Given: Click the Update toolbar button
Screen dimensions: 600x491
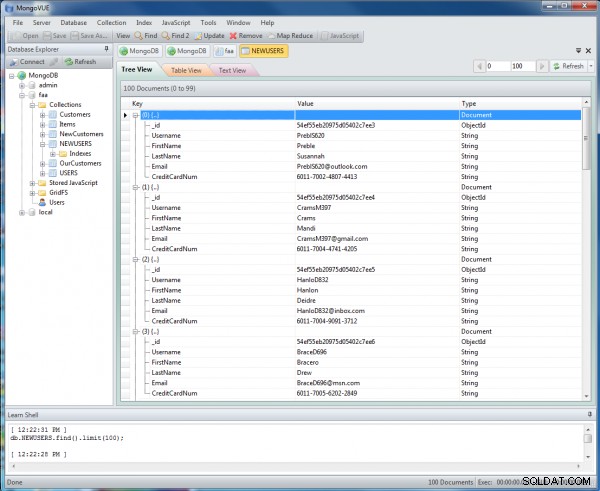Looking at the screenshot, I should (x=209, y=36).
